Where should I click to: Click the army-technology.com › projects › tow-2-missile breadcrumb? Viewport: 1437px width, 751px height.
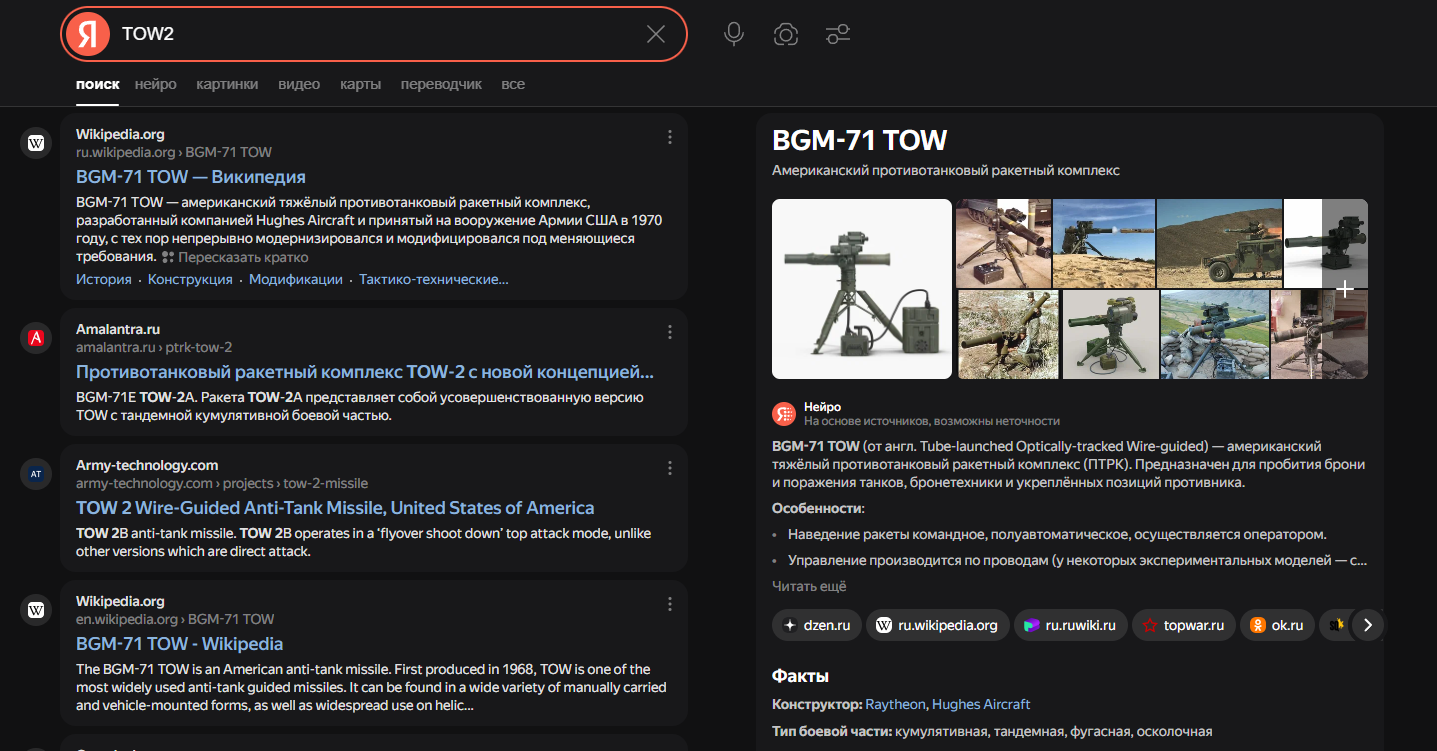click(x=222, y=483)
